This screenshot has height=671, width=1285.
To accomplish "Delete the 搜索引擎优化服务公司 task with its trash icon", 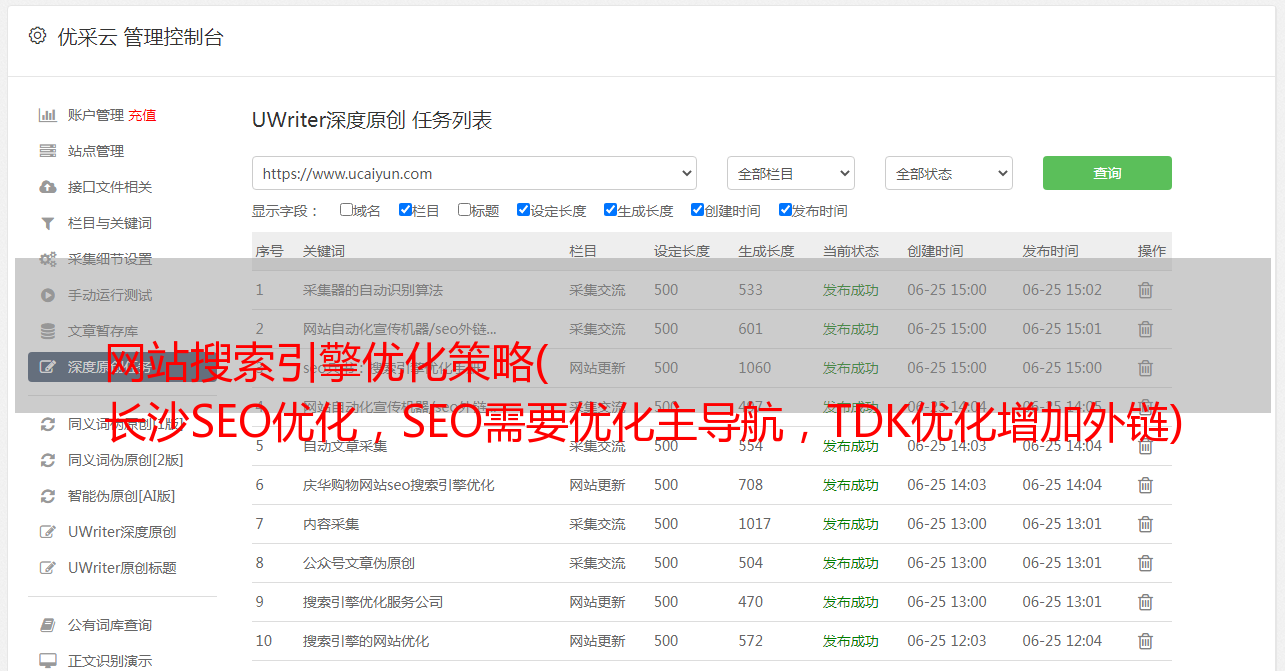I will (1146, 602).
